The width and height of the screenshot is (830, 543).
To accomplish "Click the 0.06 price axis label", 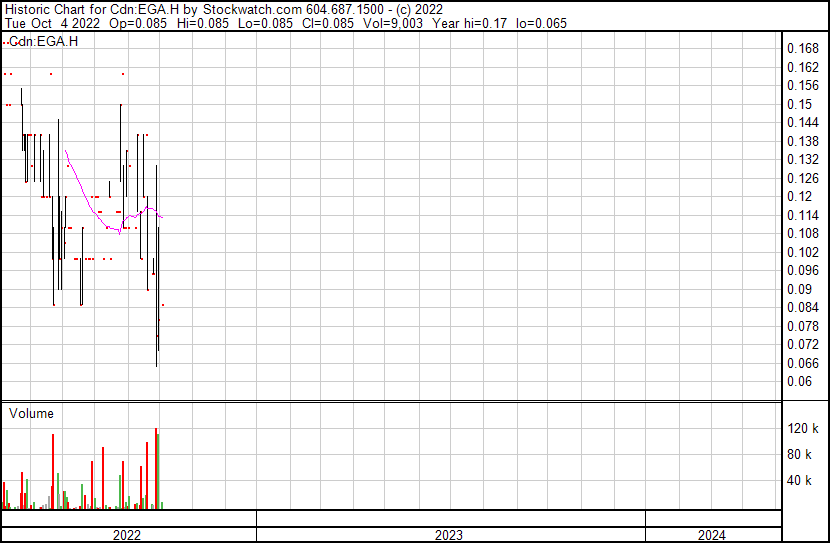I will coord(799,381).
